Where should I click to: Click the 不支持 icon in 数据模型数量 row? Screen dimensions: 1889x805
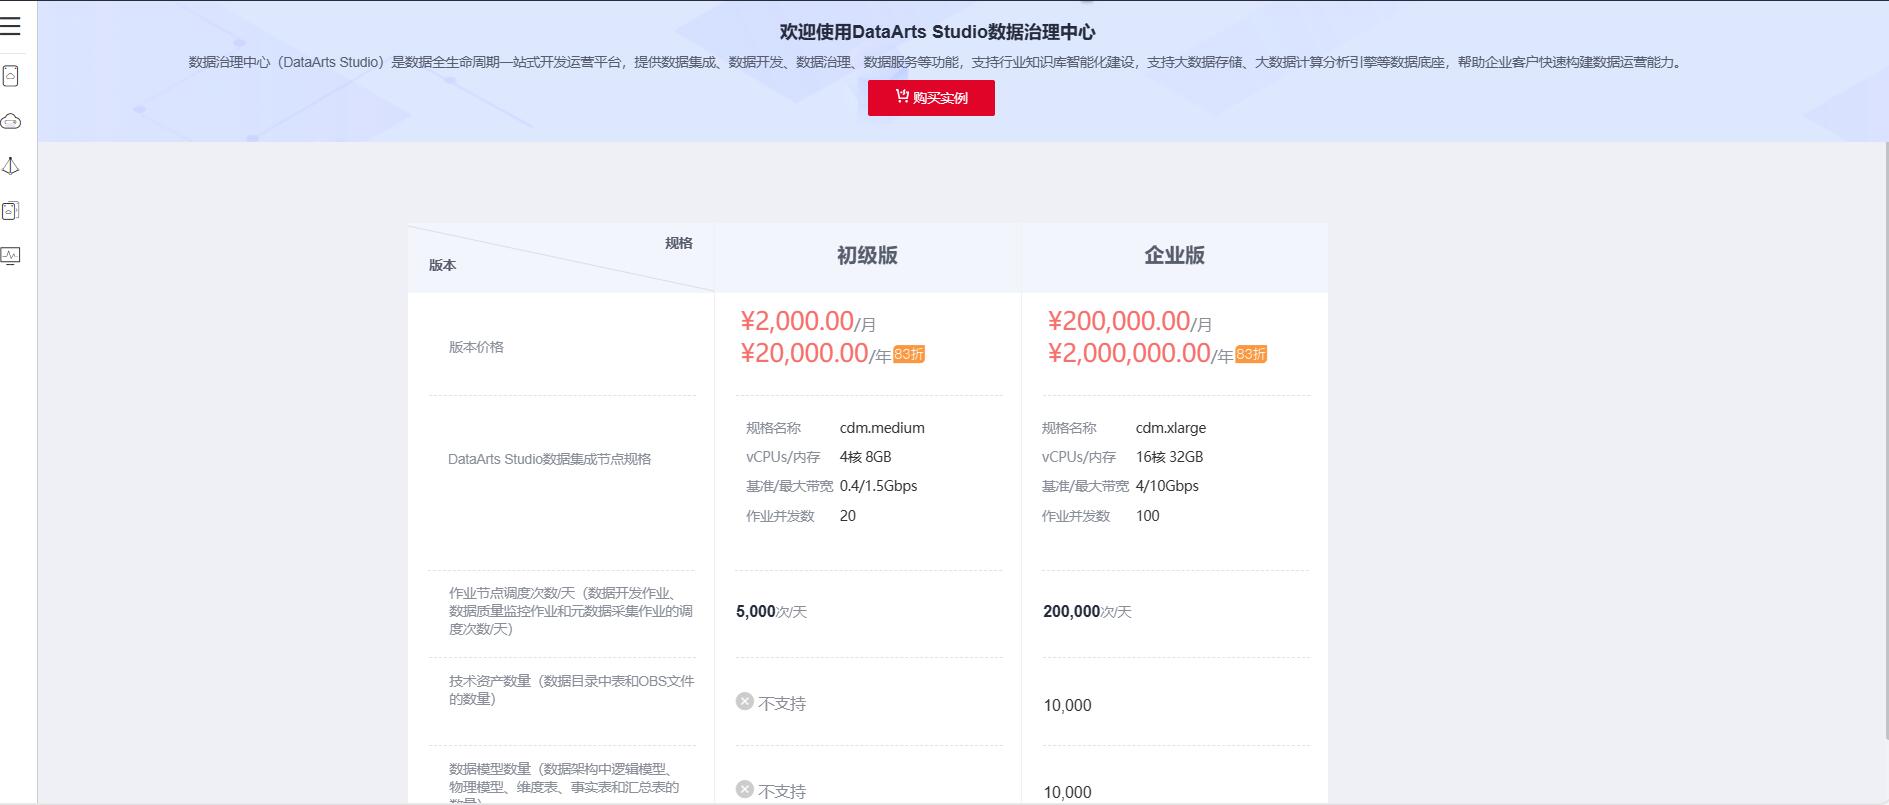pyautogui.click(x=744, y=790)
